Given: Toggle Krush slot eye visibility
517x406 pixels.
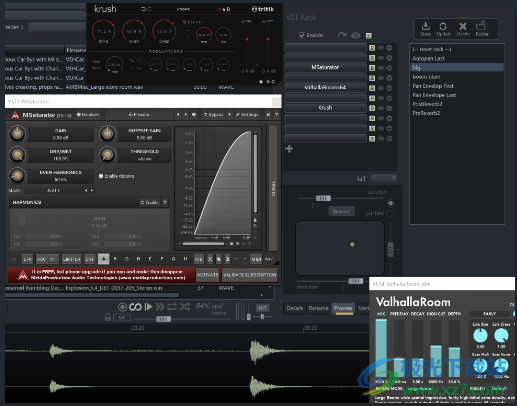Looking at the screenshot, I should pos(381,108).
